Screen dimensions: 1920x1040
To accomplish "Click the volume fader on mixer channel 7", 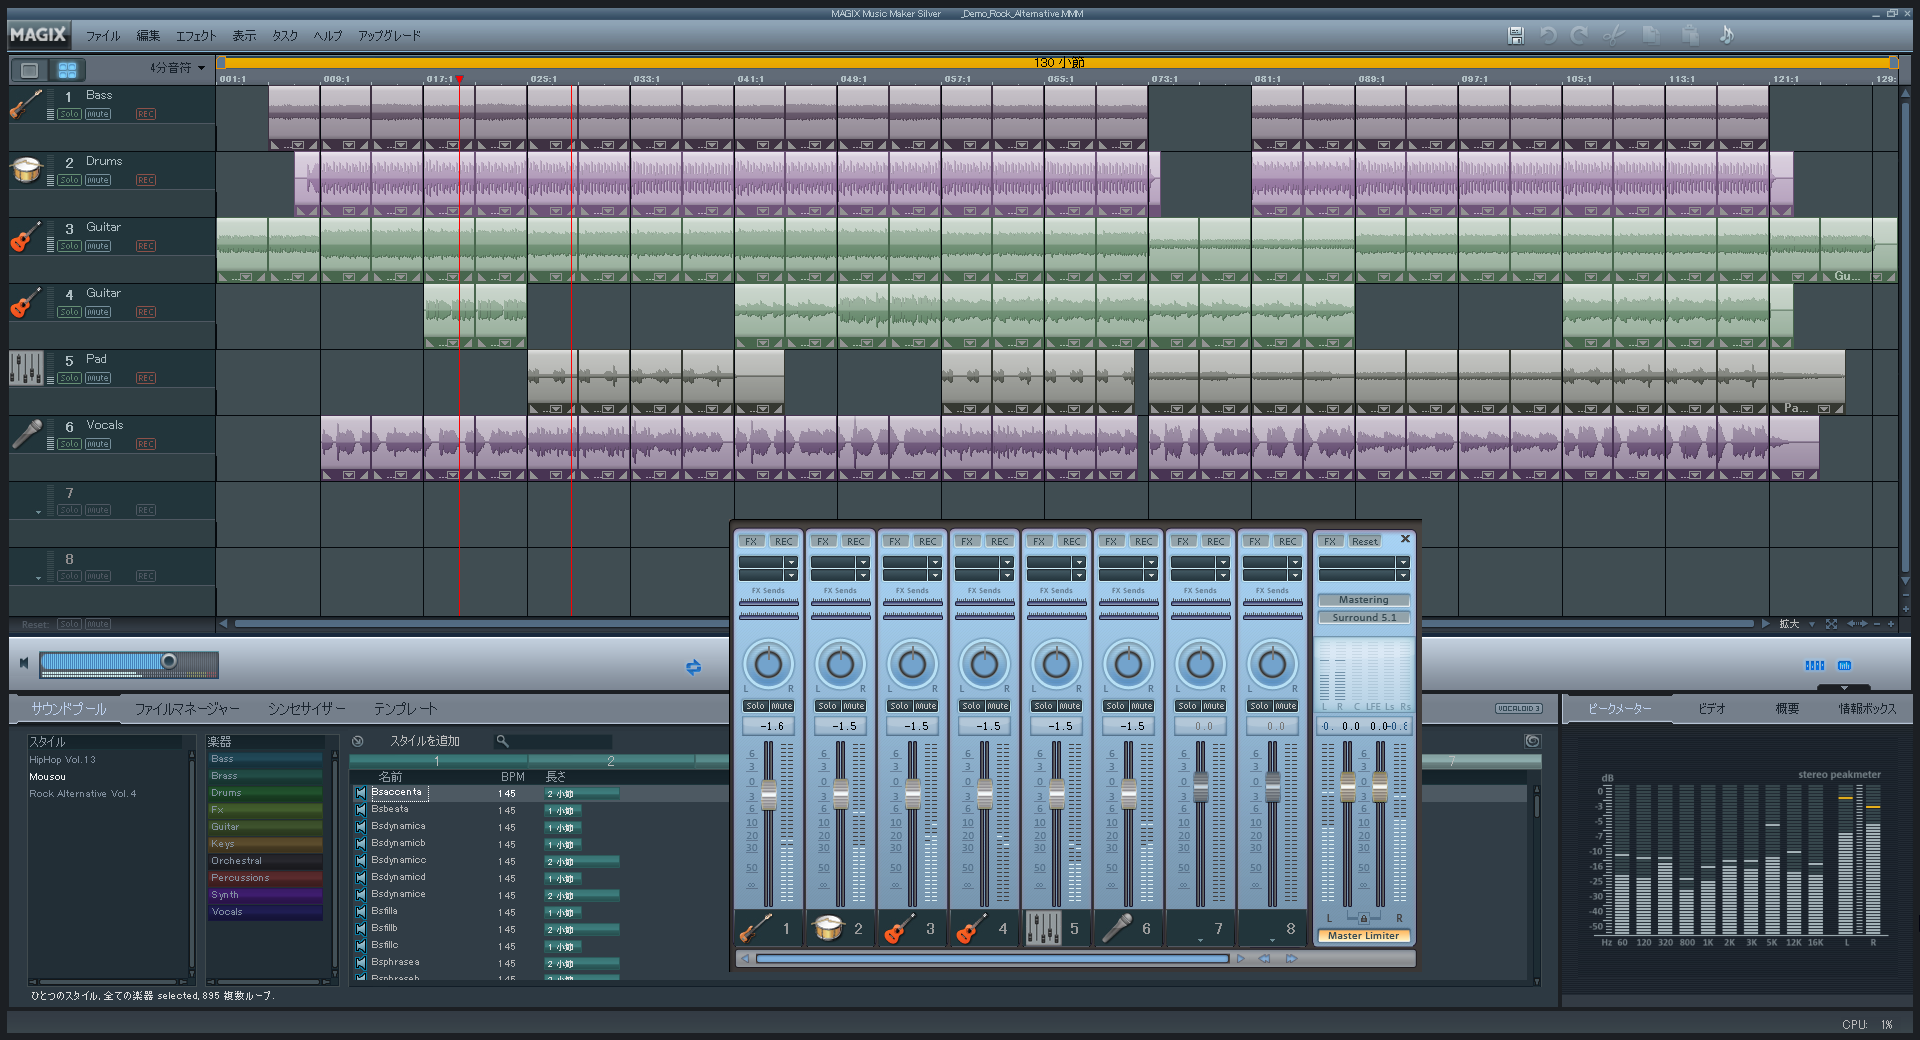I will (1201, 788).
